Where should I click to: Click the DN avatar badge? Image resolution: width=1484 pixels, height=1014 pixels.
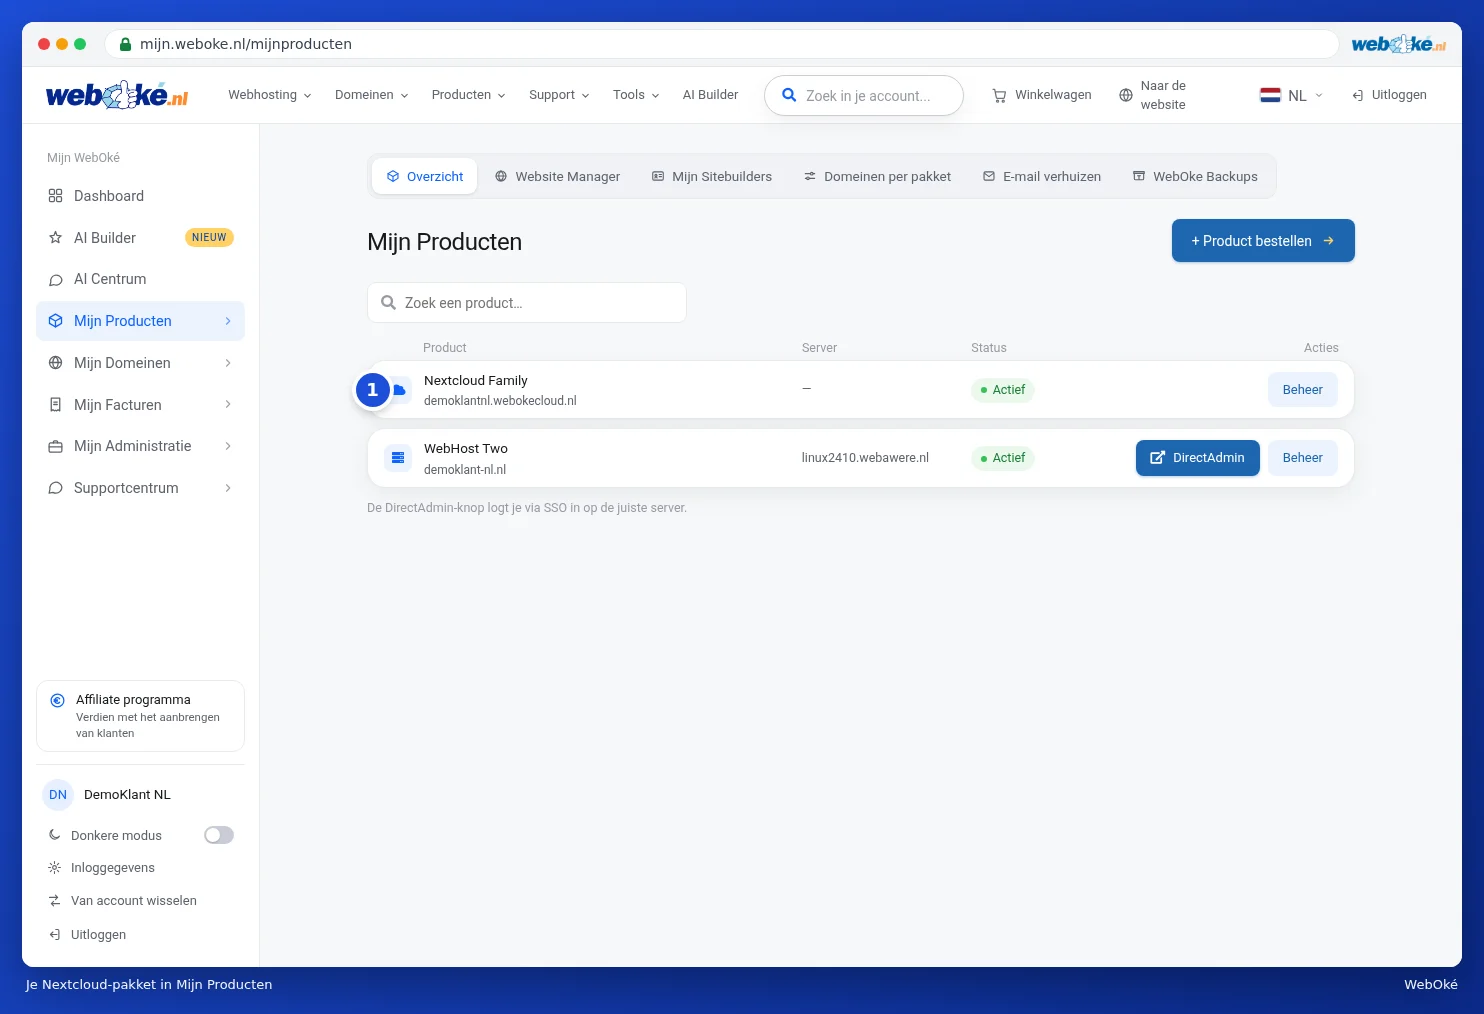[x=58, y=795]
